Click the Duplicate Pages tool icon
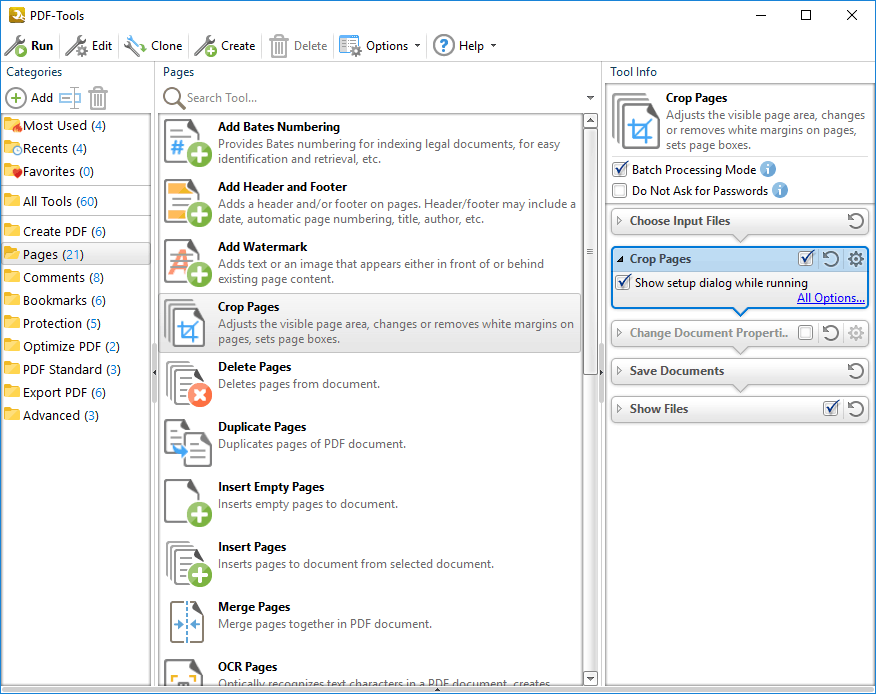This screenshot has width=876, height=694. [188, 443]
